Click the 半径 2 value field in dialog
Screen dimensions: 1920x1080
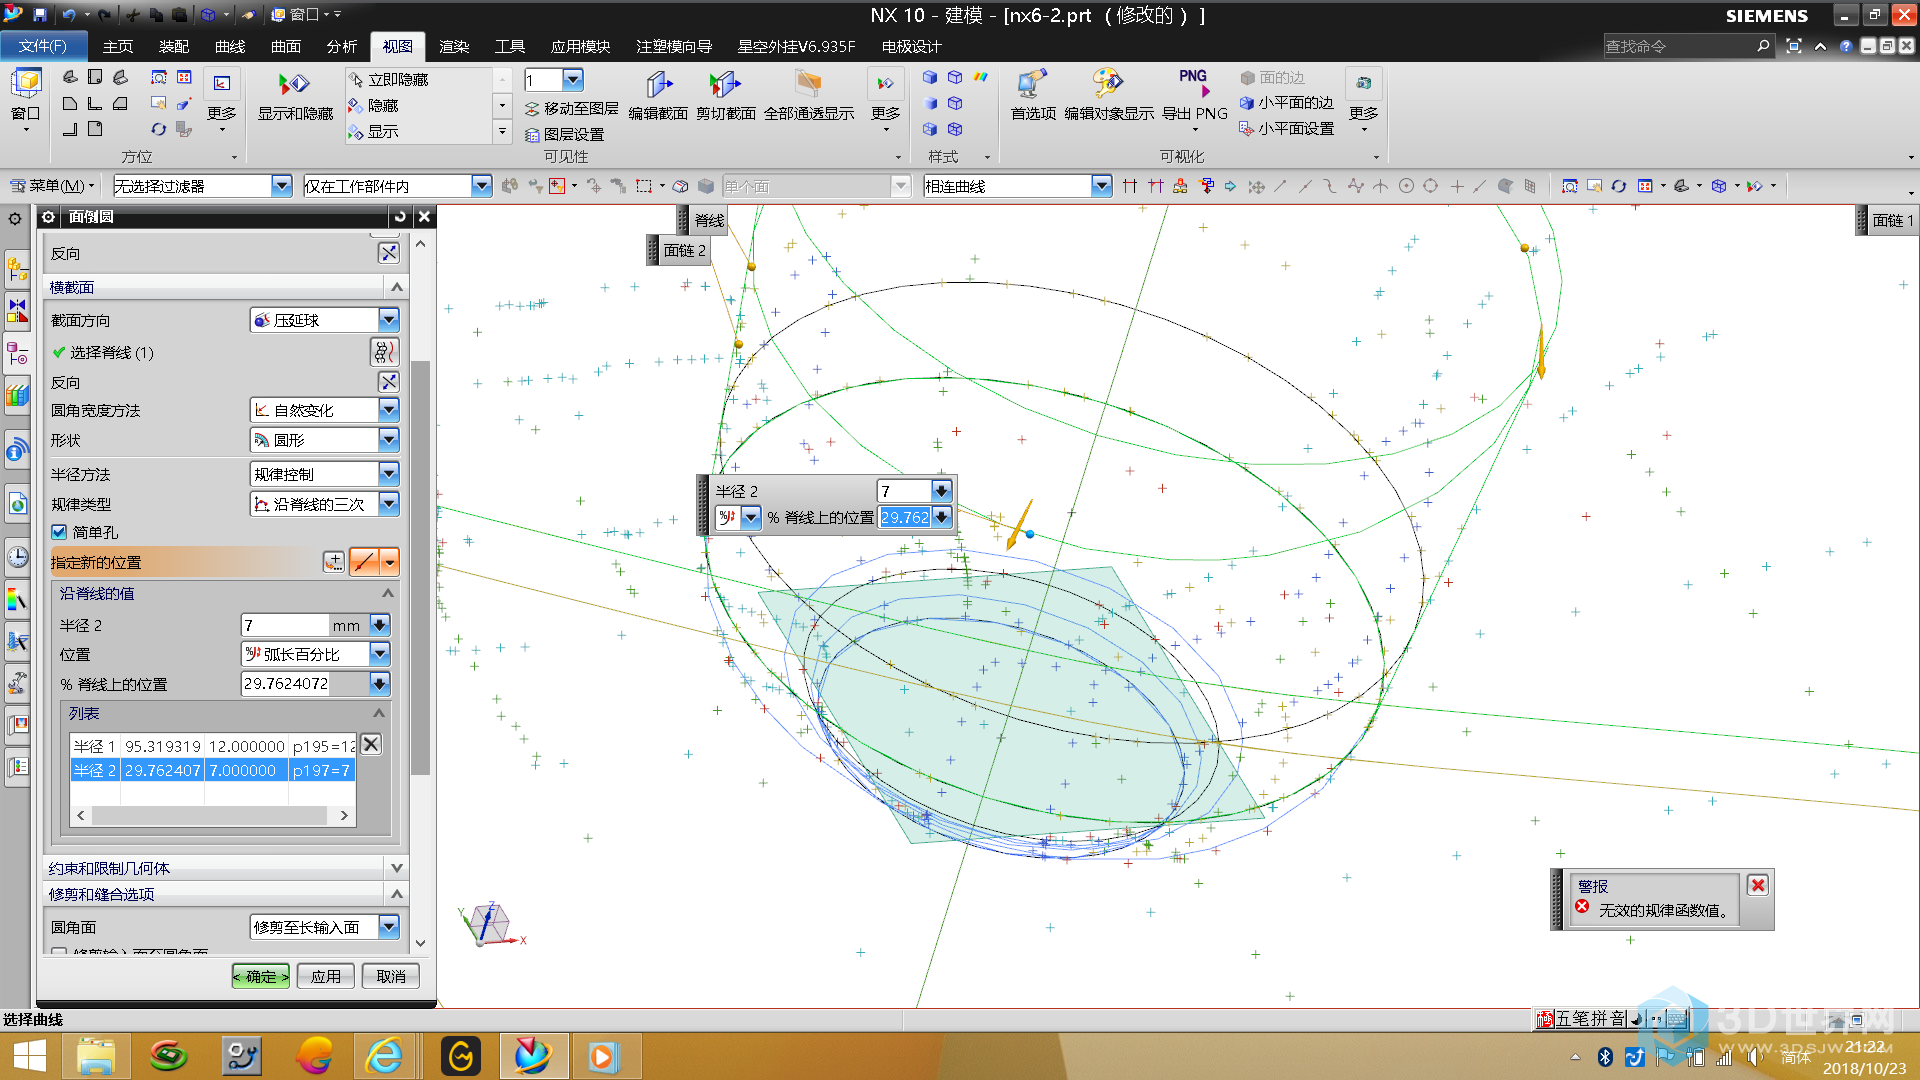284,625
